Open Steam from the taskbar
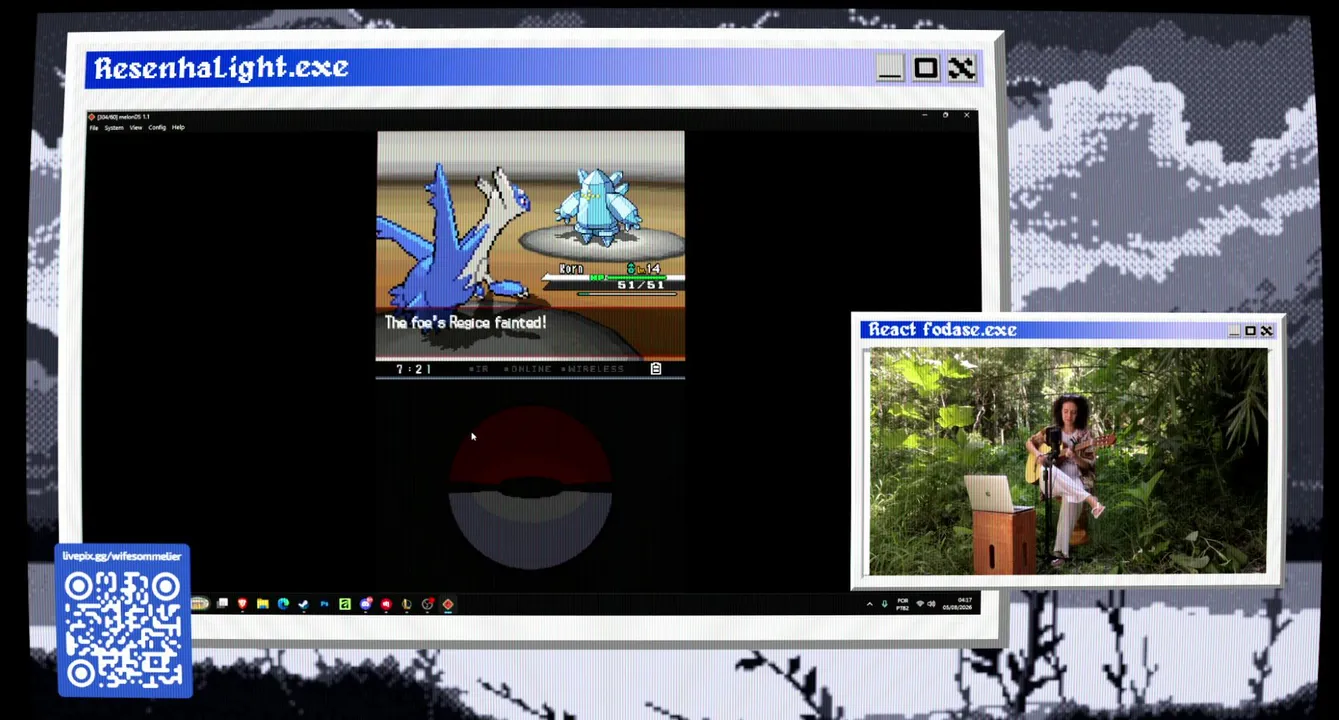 tap(303, 604)
